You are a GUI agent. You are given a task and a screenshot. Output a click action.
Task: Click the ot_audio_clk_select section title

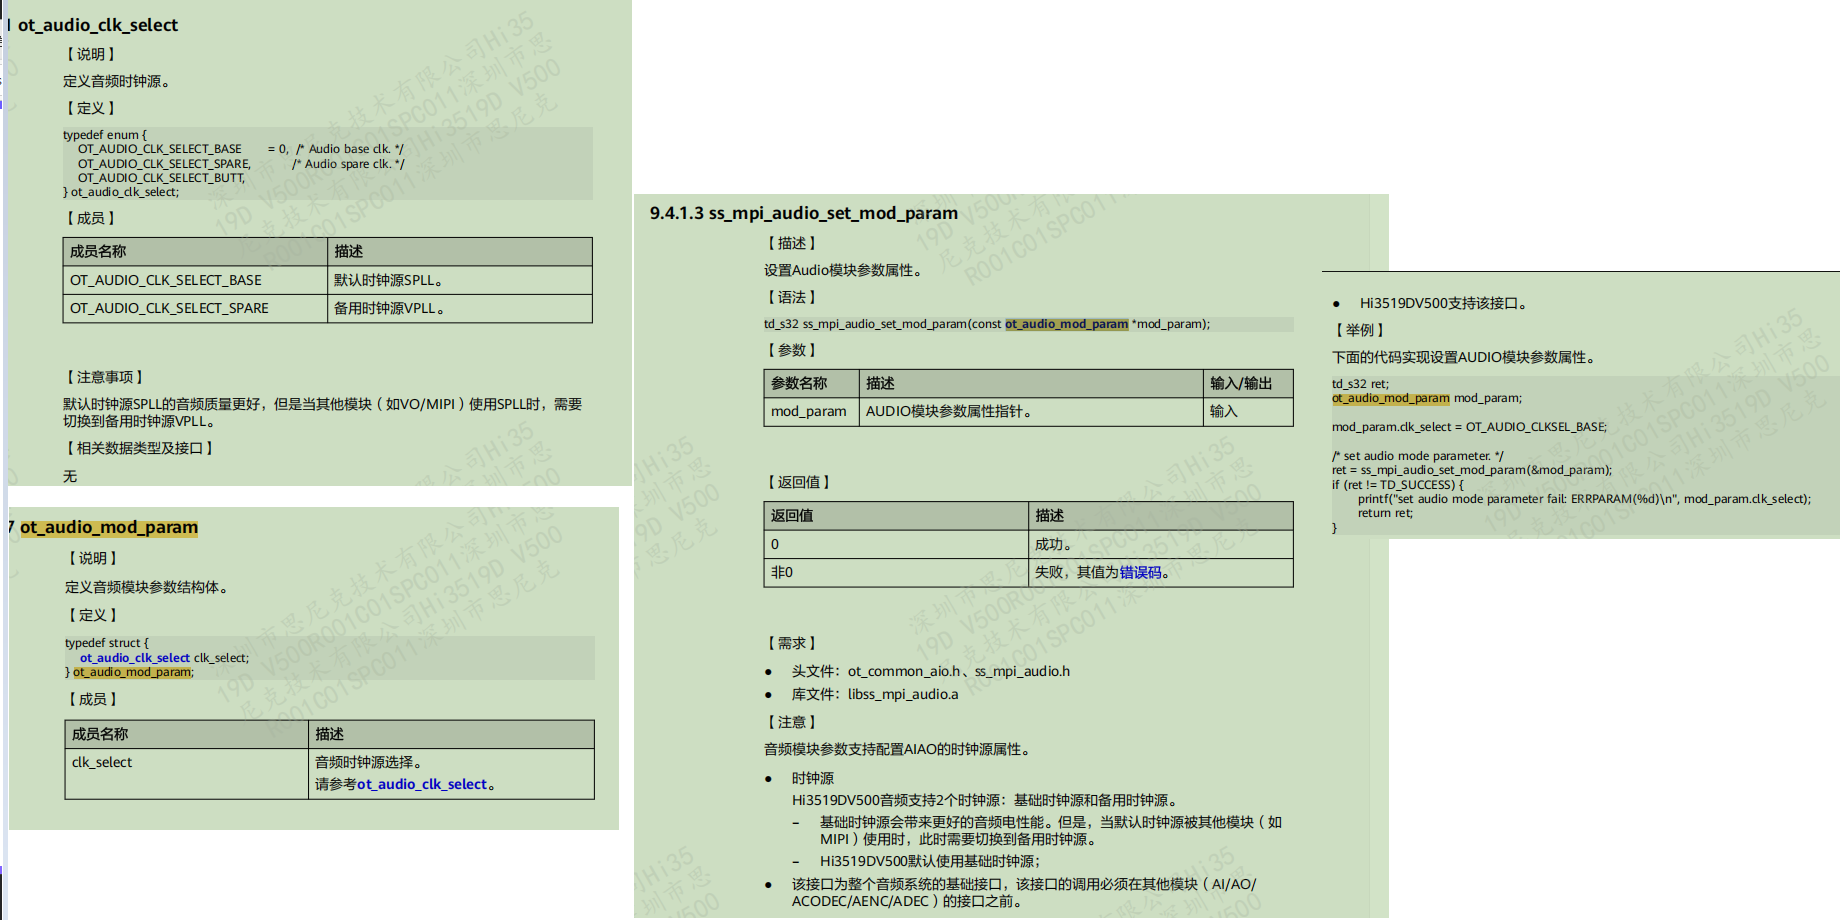pos(98,25)
